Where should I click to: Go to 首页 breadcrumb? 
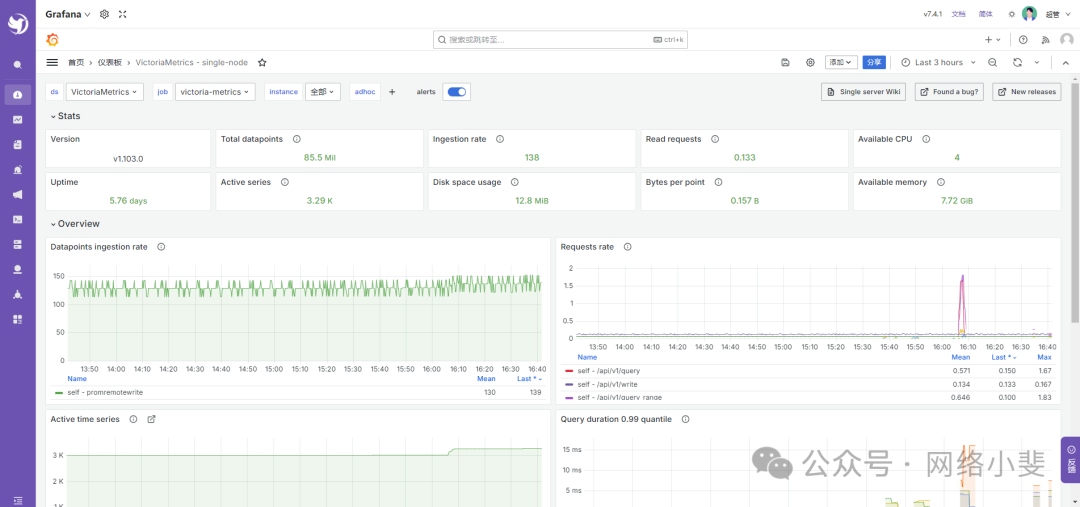(x=76, y=62)
